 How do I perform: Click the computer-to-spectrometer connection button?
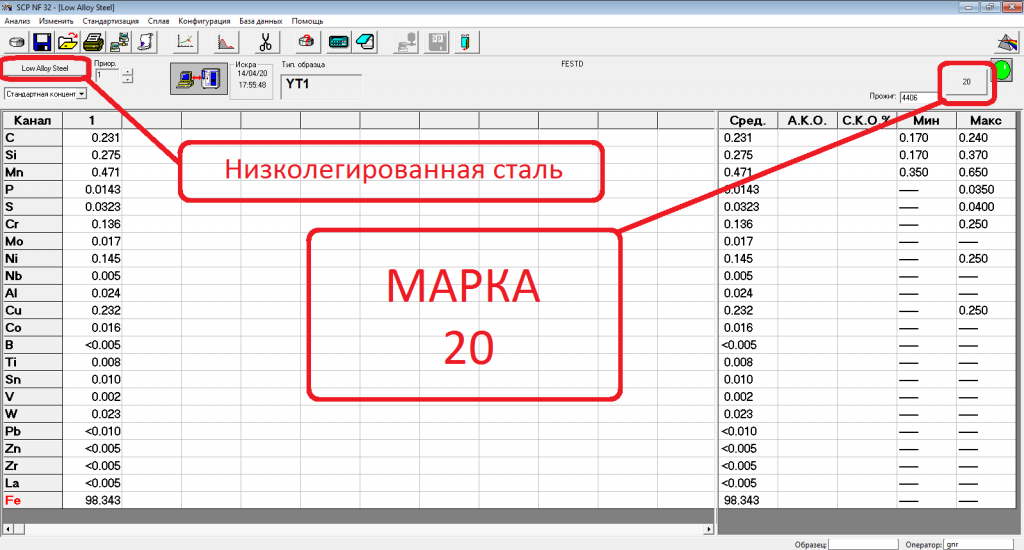click(x=196, y=81)
